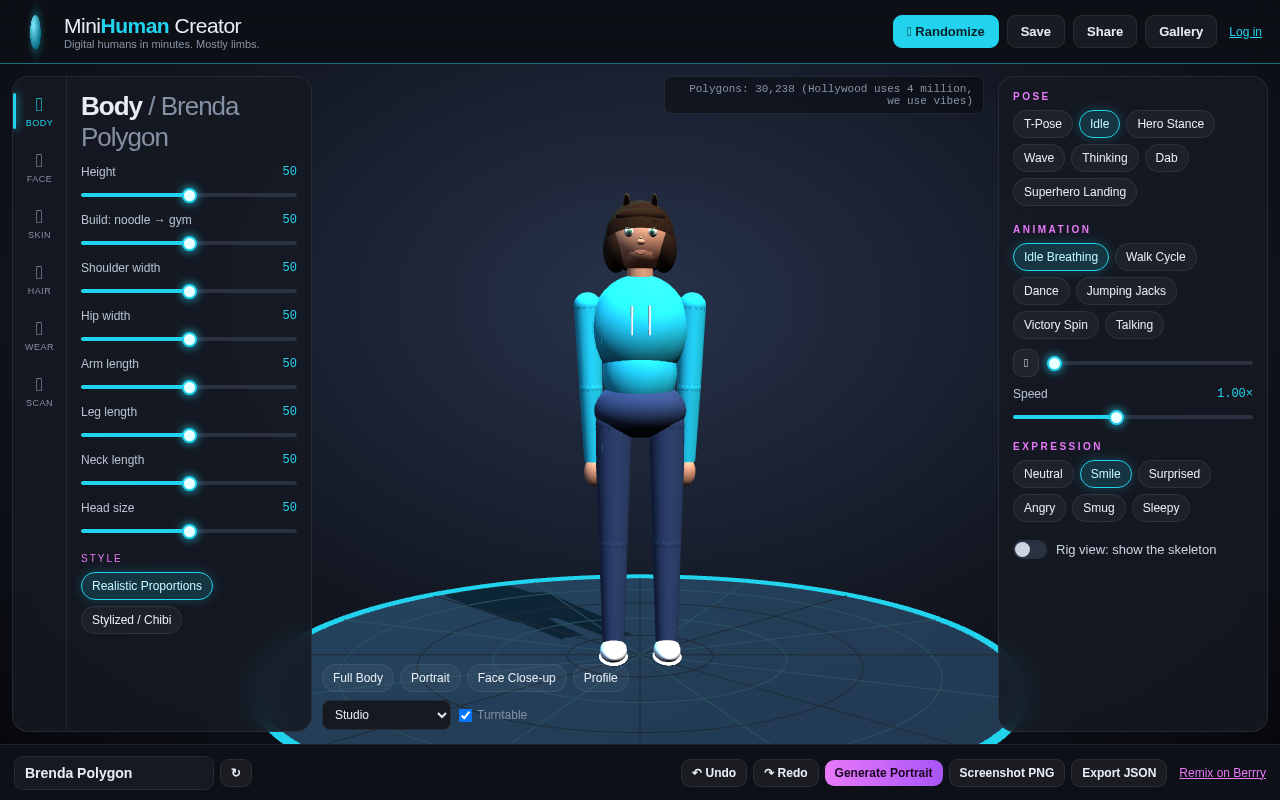The height and width of the screenshot is (800, 1280).
Task: Open the Scan sidebar tab
Action: pos(39,391)
